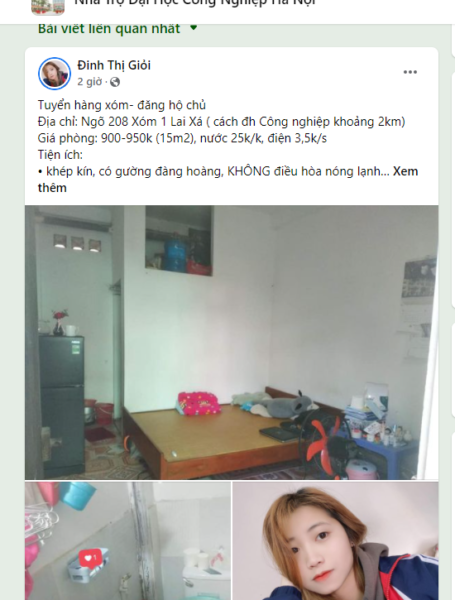Click the red fan in the room photo
Viewport: 455px width, 600px height.
pyautogui.click(x=326, y=445)
